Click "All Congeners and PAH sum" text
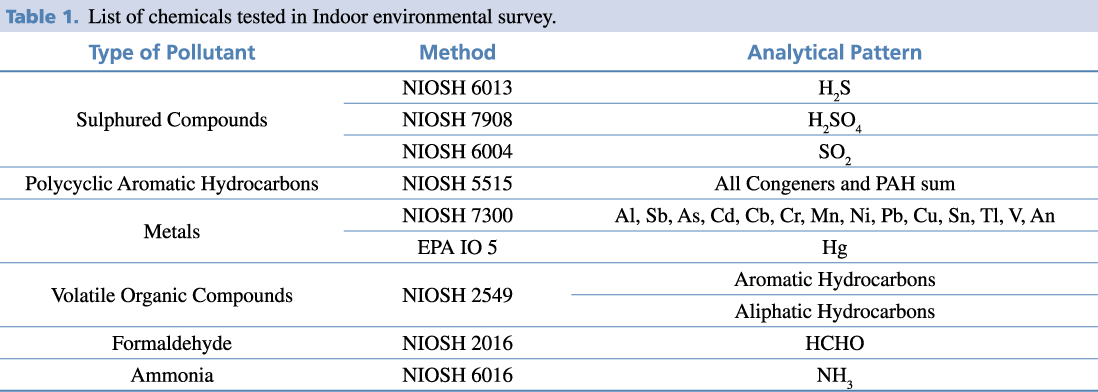Image resolution: width=1098 pixels, height=392 pixels. 834,184
